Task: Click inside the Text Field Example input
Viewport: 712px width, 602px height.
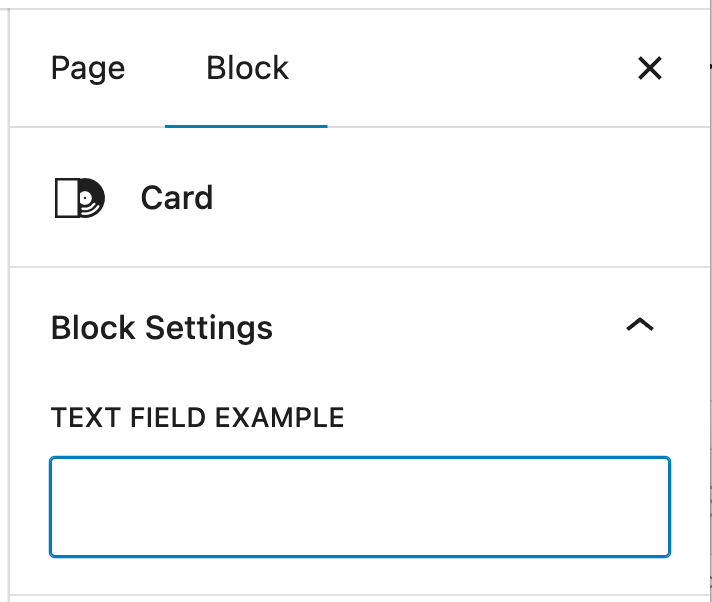Action: (359, 507)
